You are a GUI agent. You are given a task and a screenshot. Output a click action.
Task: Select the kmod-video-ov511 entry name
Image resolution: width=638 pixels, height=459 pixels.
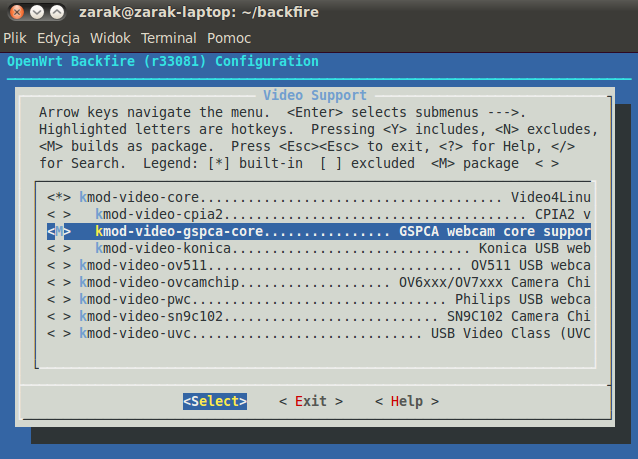(x=143, y=266)
